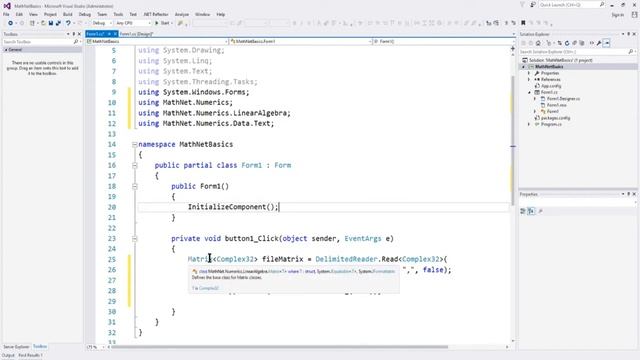Click Solution Explorer Collapse All icon

(574, 43)
